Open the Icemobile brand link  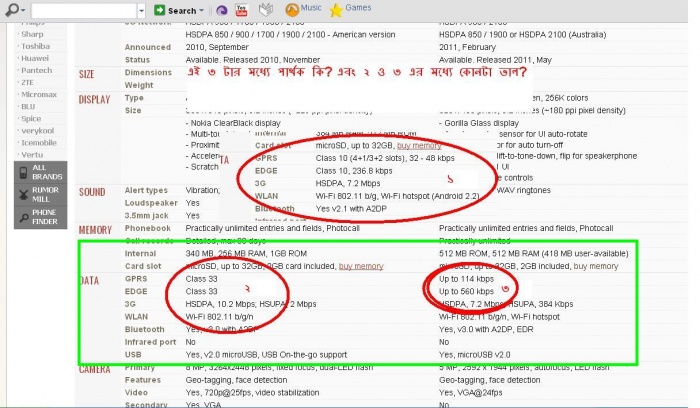pyautogui.click(x=39, y=143)
